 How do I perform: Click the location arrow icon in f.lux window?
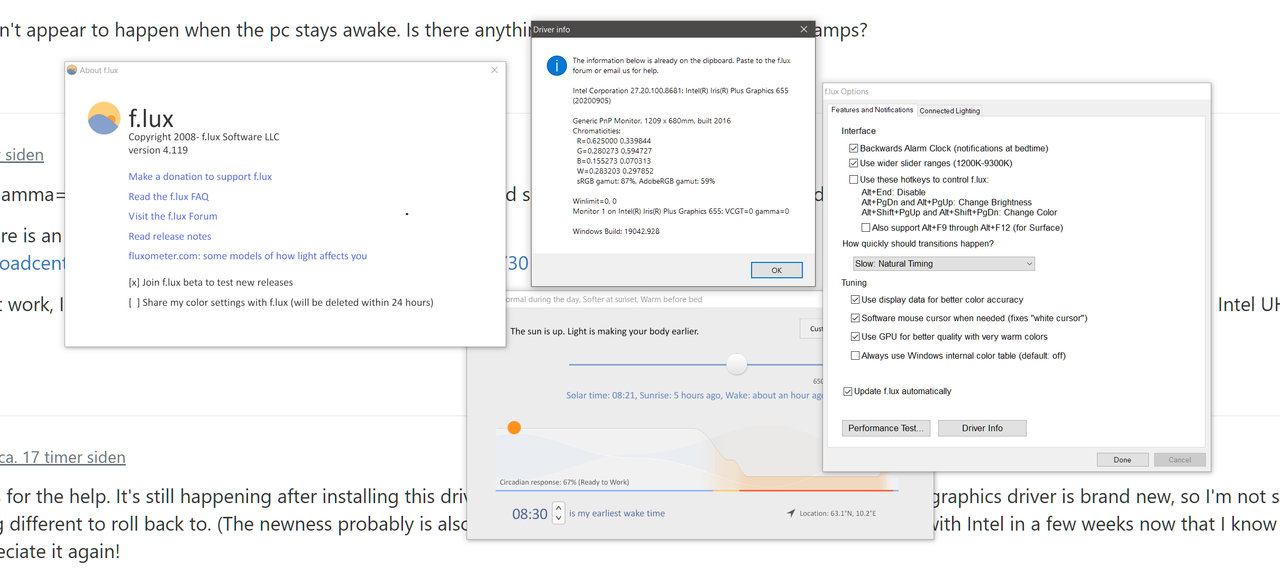[791, 514]
